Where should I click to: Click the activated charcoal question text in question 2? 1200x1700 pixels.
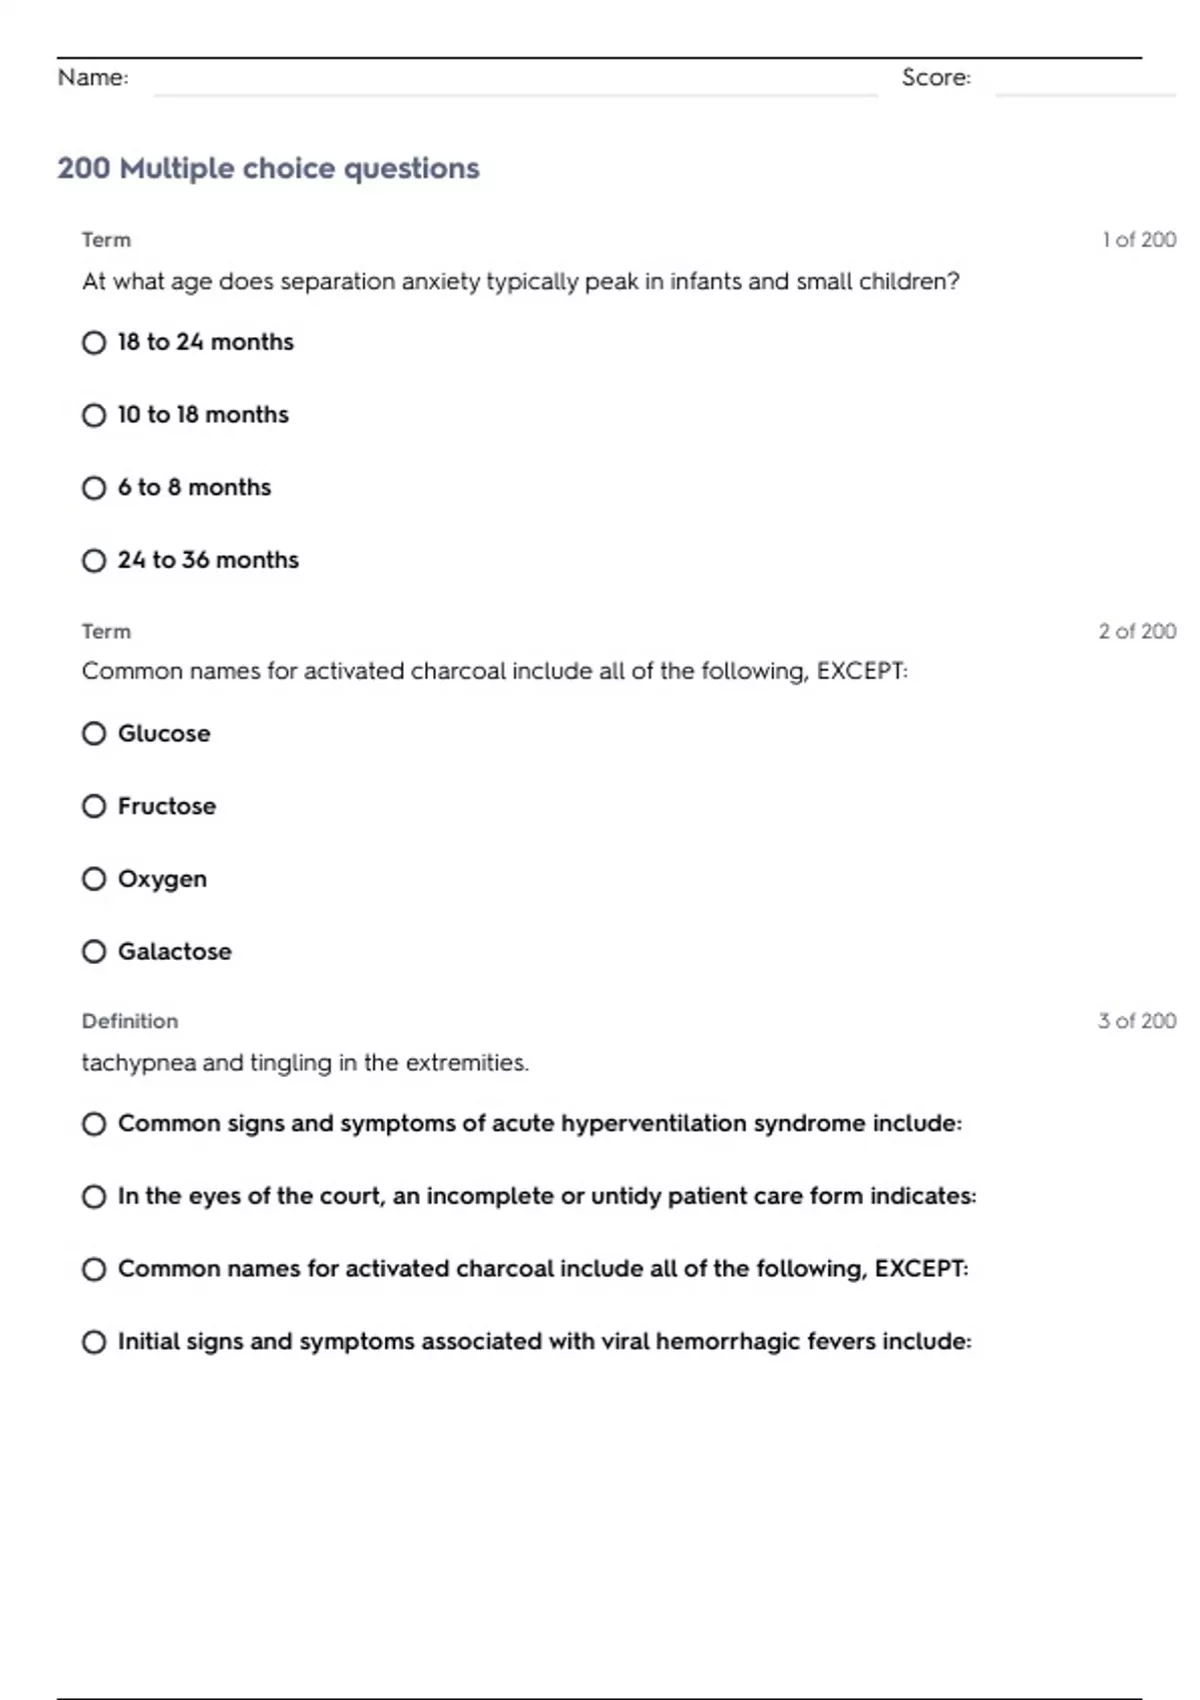tap(494, 671)
